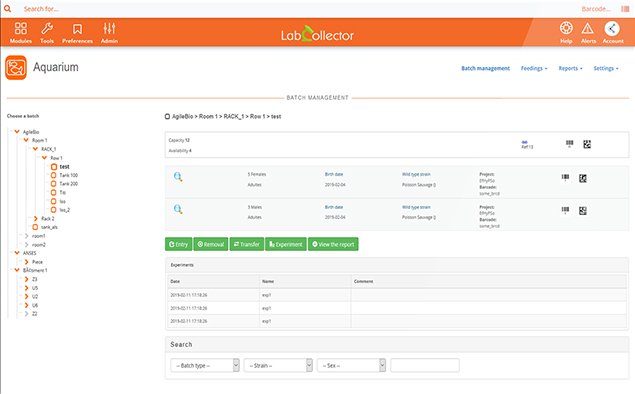635x394 pixels.
Task: Select the loo_2 tank in tree
Action: pos(64,210)
